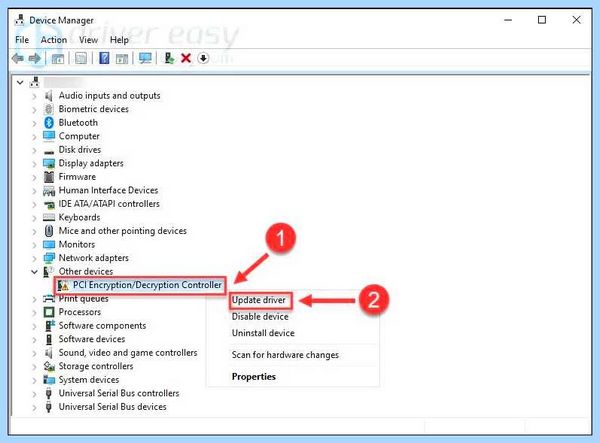Click the Device Manager title bar icon
Viewport: 600px width, 443px height.
(20, 20)
